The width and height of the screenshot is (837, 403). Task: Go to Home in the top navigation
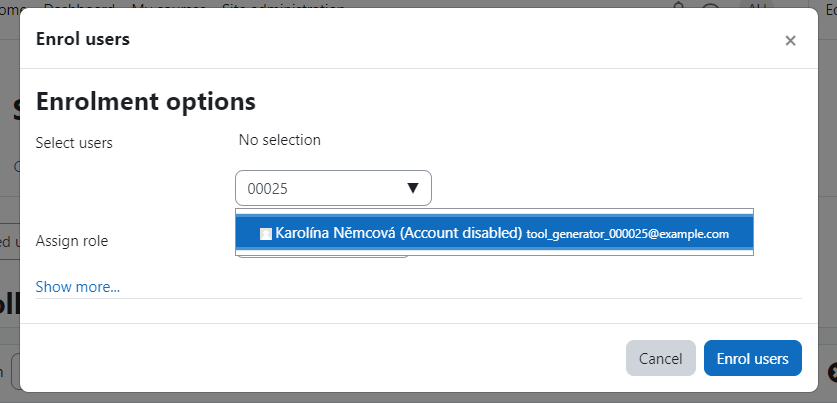pyautogui.click(x=13, y=6)
